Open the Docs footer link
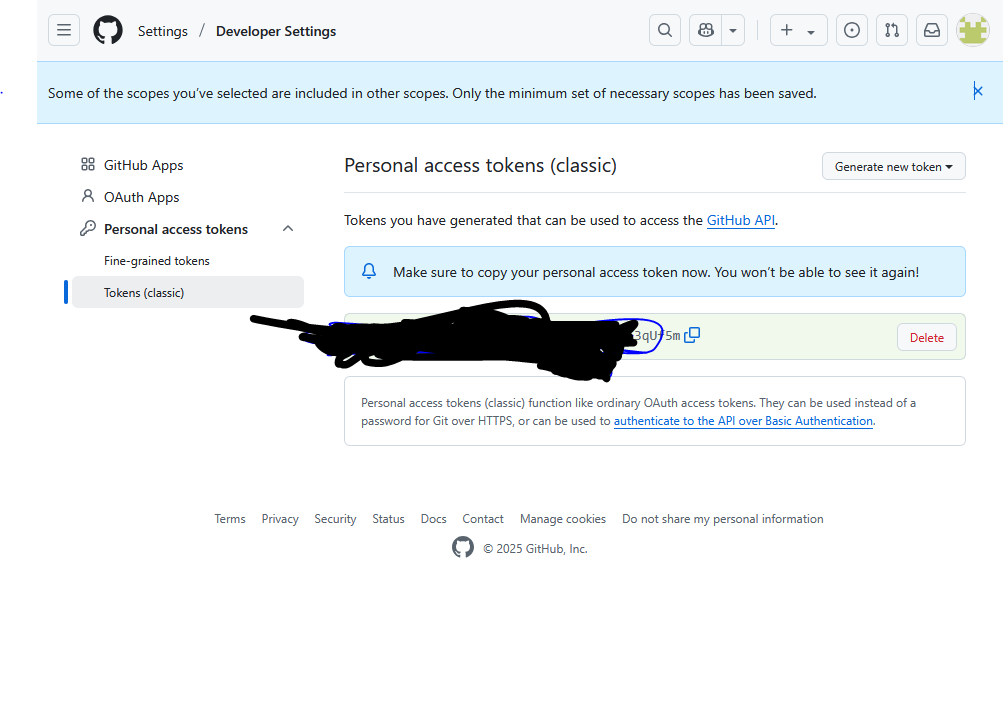The height and width of the screenshot is (701, 1003). 433,519
